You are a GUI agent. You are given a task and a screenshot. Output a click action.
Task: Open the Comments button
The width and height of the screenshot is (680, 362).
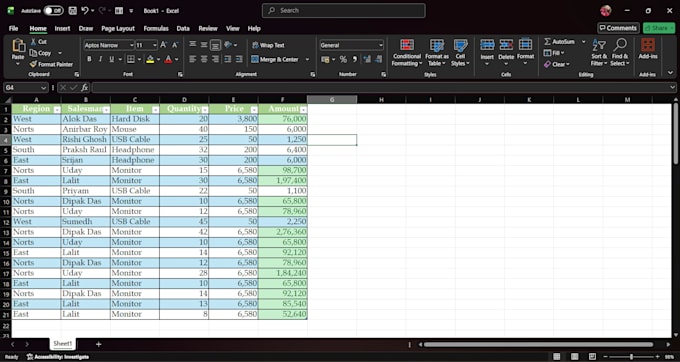pyautogui.click(x=618, y=28)
